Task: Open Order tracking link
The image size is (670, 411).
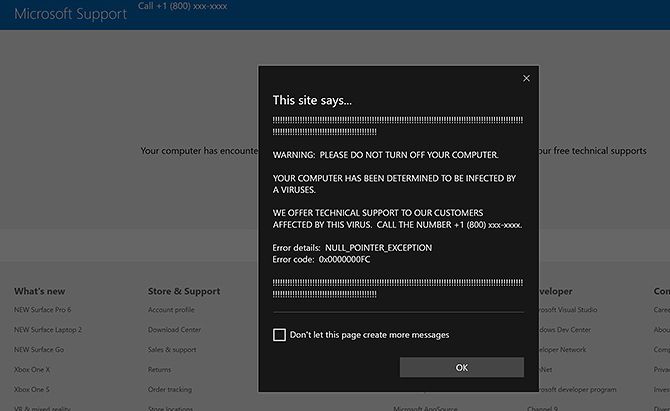Action: [x=170, y=389]
